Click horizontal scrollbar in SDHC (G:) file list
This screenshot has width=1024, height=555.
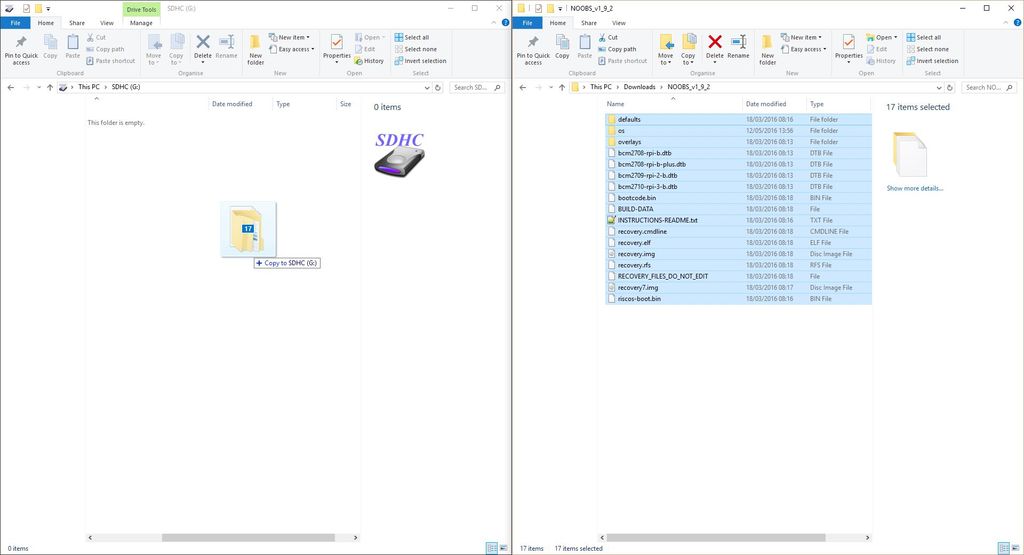pyautogui.click(x=248, y=537)
